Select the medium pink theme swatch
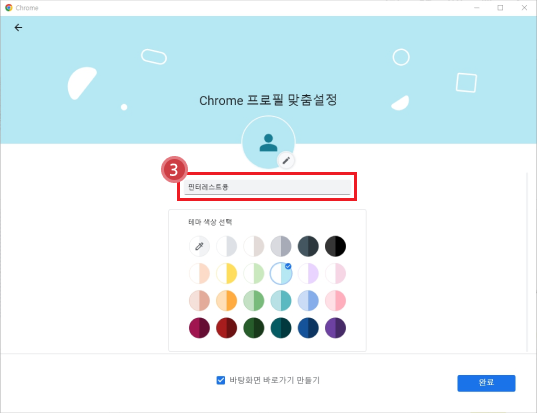 point(335,301)
